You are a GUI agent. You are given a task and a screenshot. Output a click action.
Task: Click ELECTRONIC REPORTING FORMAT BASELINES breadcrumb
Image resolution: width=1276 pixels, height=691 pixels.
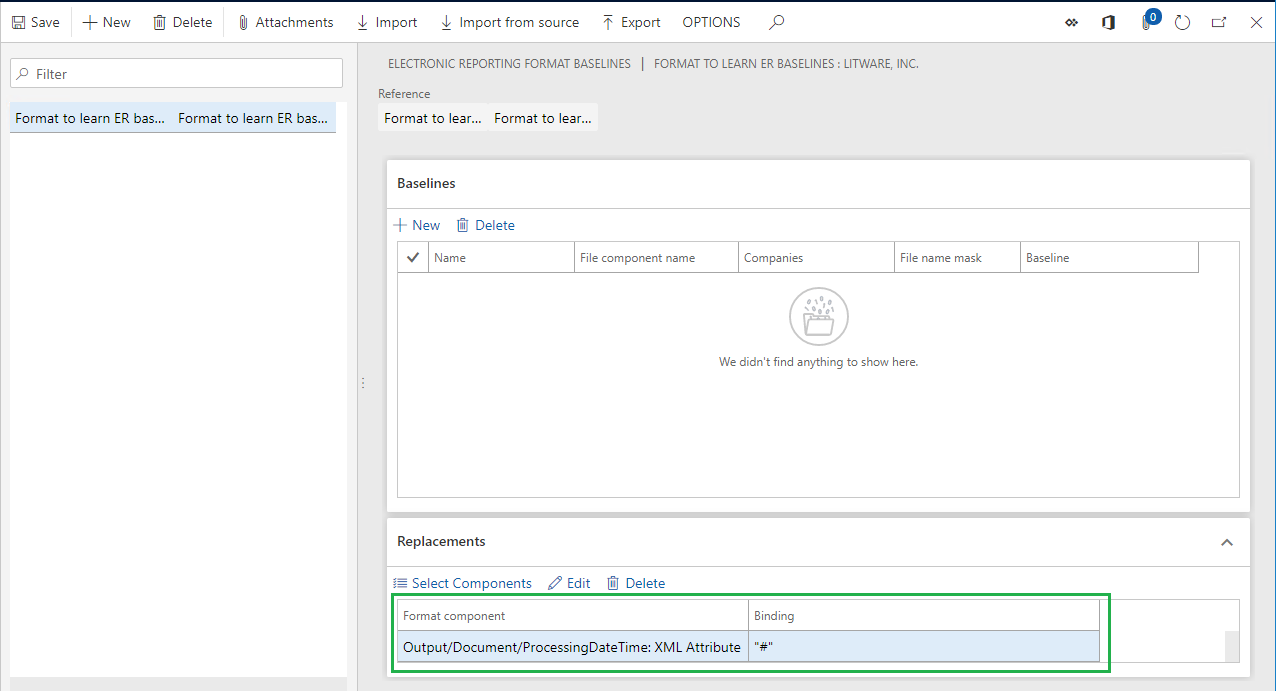pyautogui.click(x=509, y=63)
